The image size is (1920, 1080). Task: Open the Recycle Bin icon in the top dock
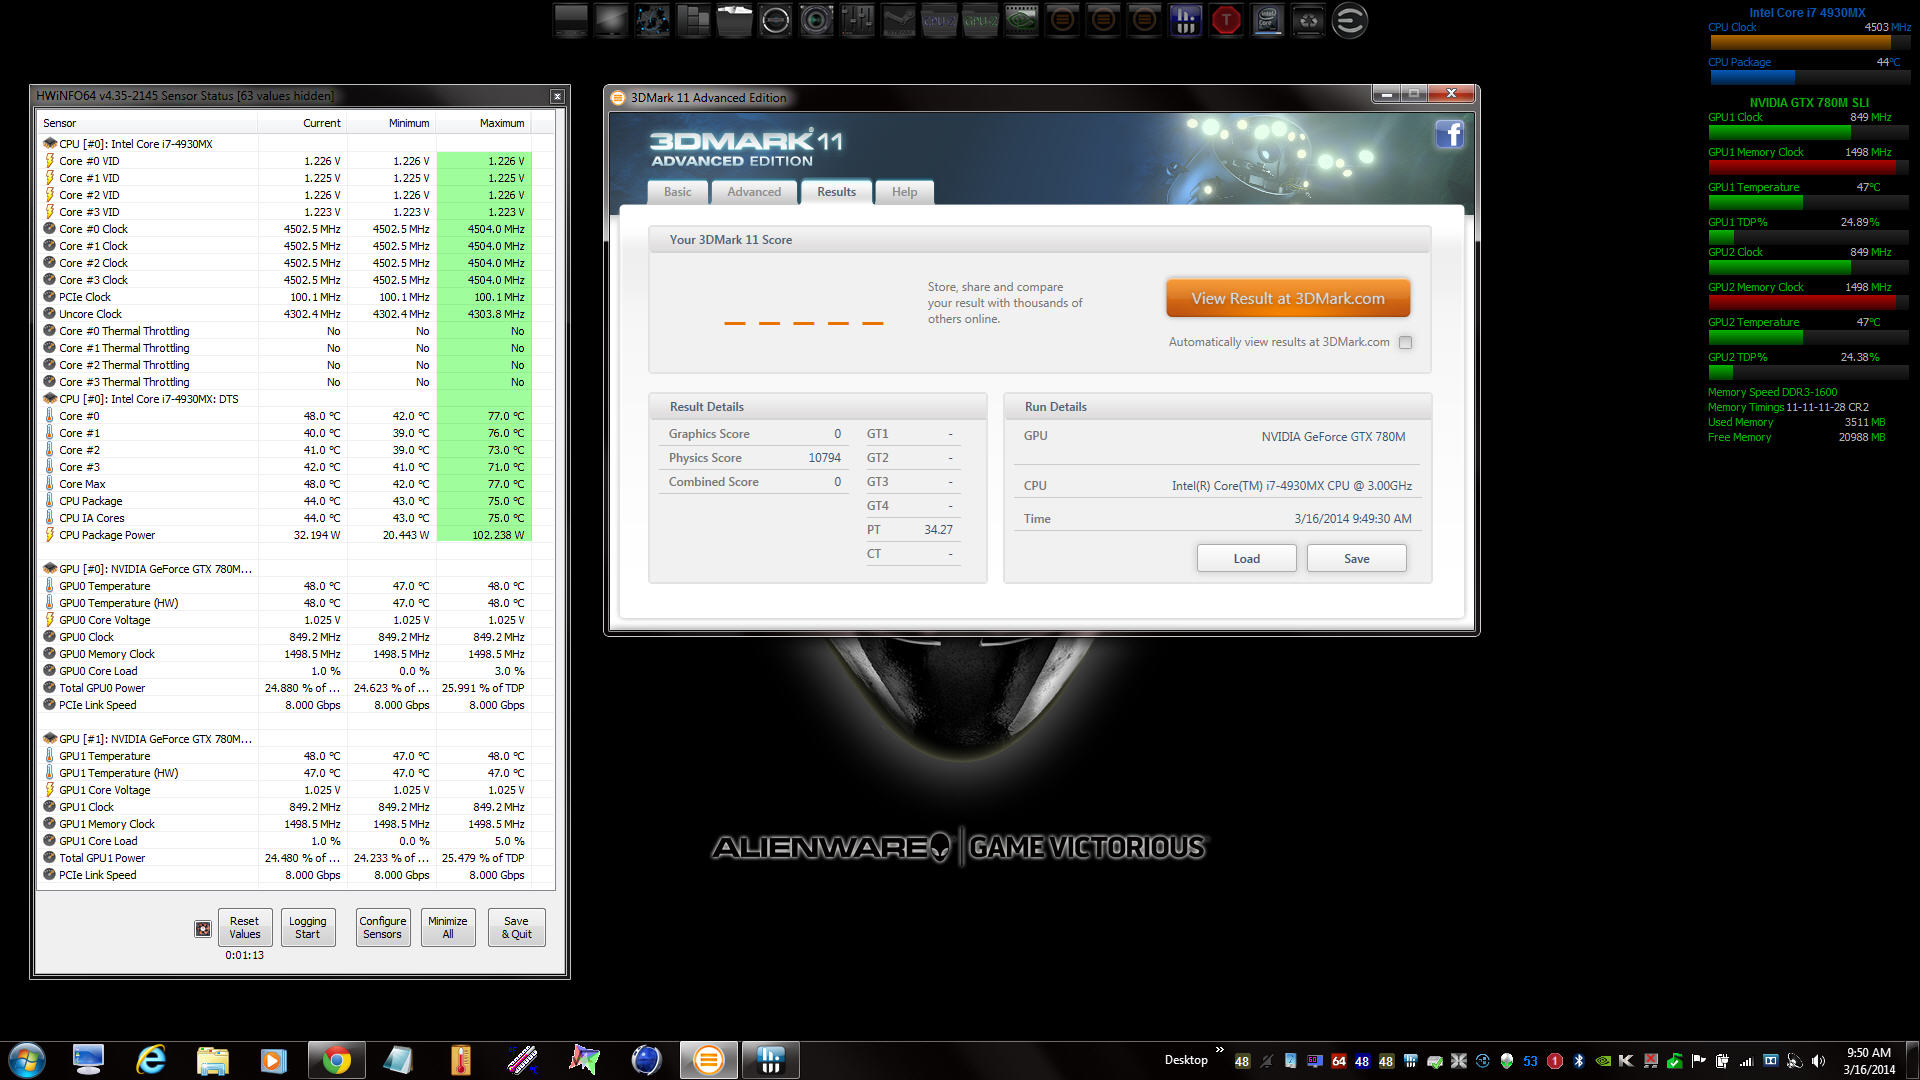click(x=1308, y=21)
